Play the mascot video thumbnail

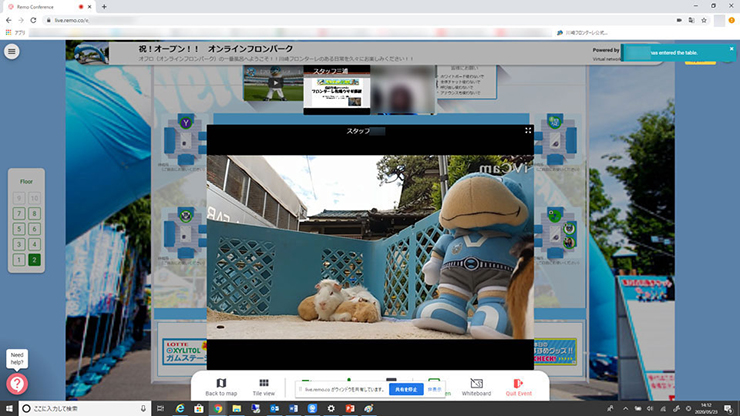pyautogui.click(x=274, y=83)
